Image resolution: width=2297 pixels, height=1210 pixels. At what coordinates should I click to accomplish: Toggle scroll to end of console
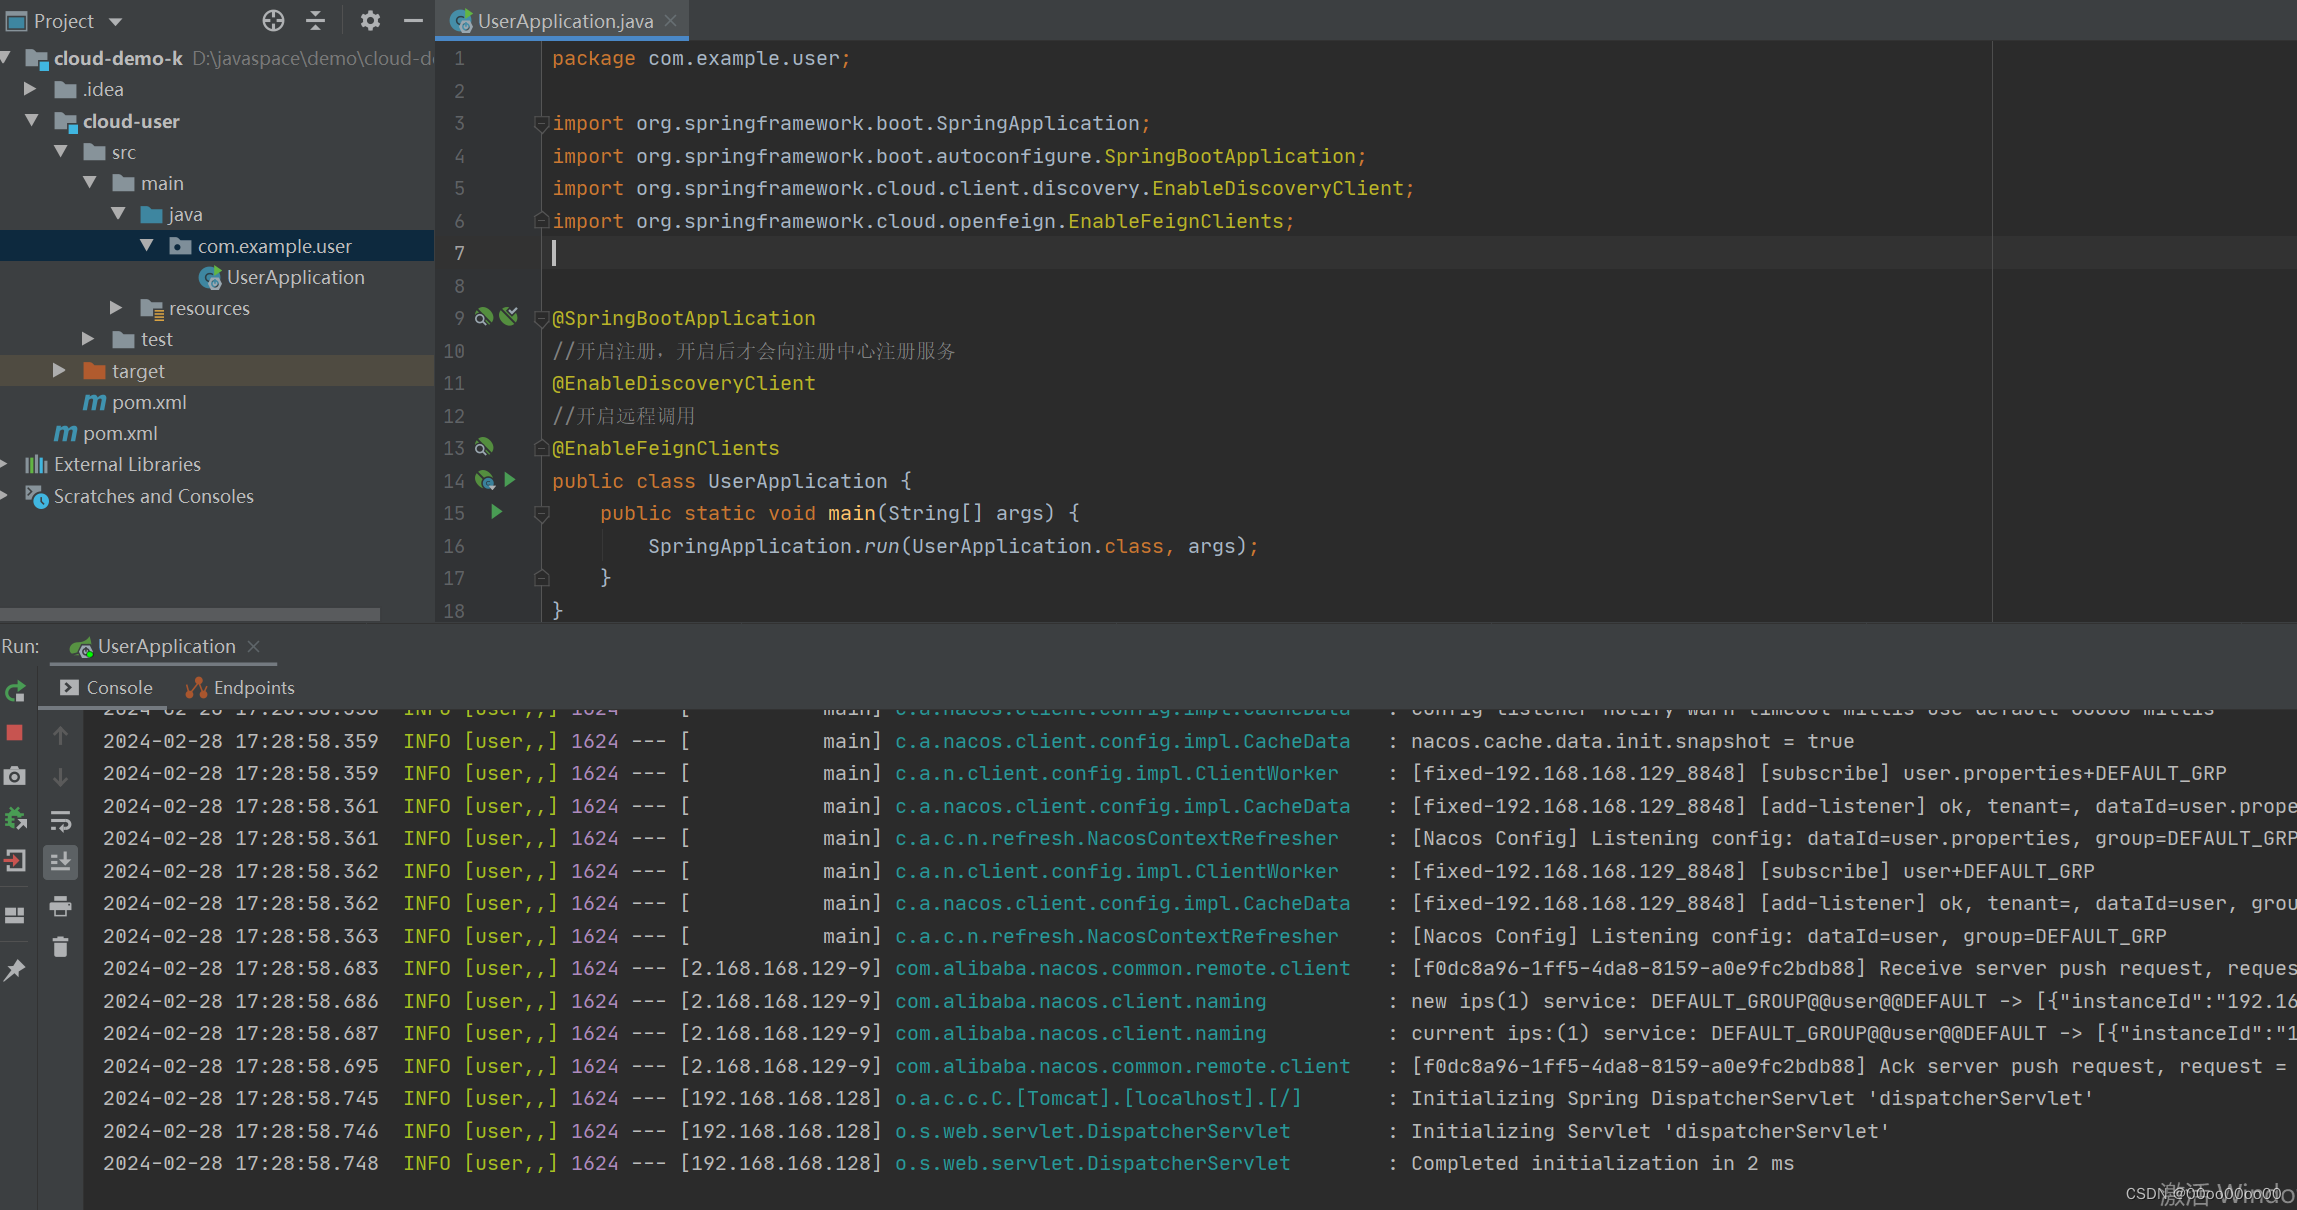click(x=60, y=862)
